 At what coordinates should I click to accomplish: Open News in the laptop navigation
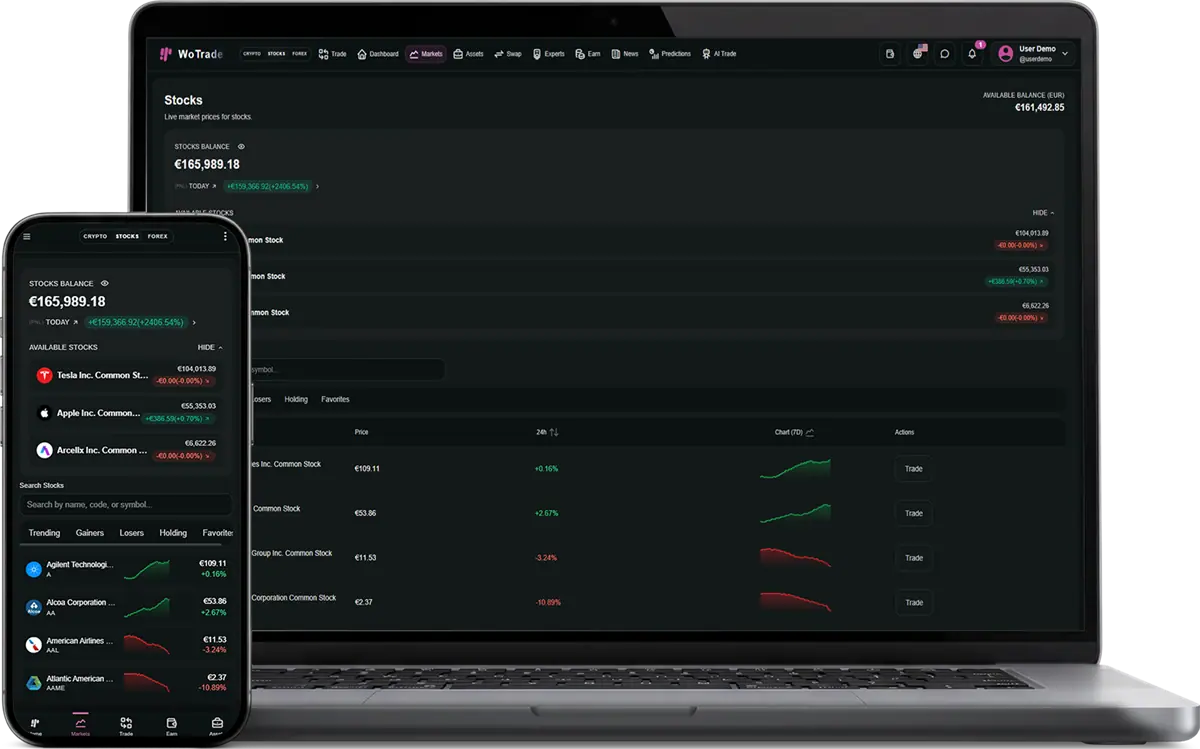coord(625,54)
